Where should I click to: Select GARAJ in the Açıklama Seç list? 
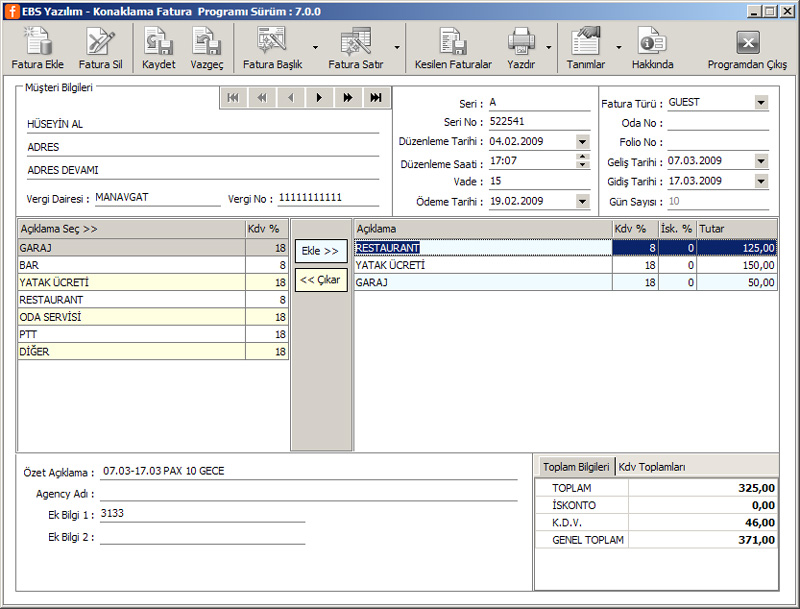pyautogui.click(x=153, y=248)
